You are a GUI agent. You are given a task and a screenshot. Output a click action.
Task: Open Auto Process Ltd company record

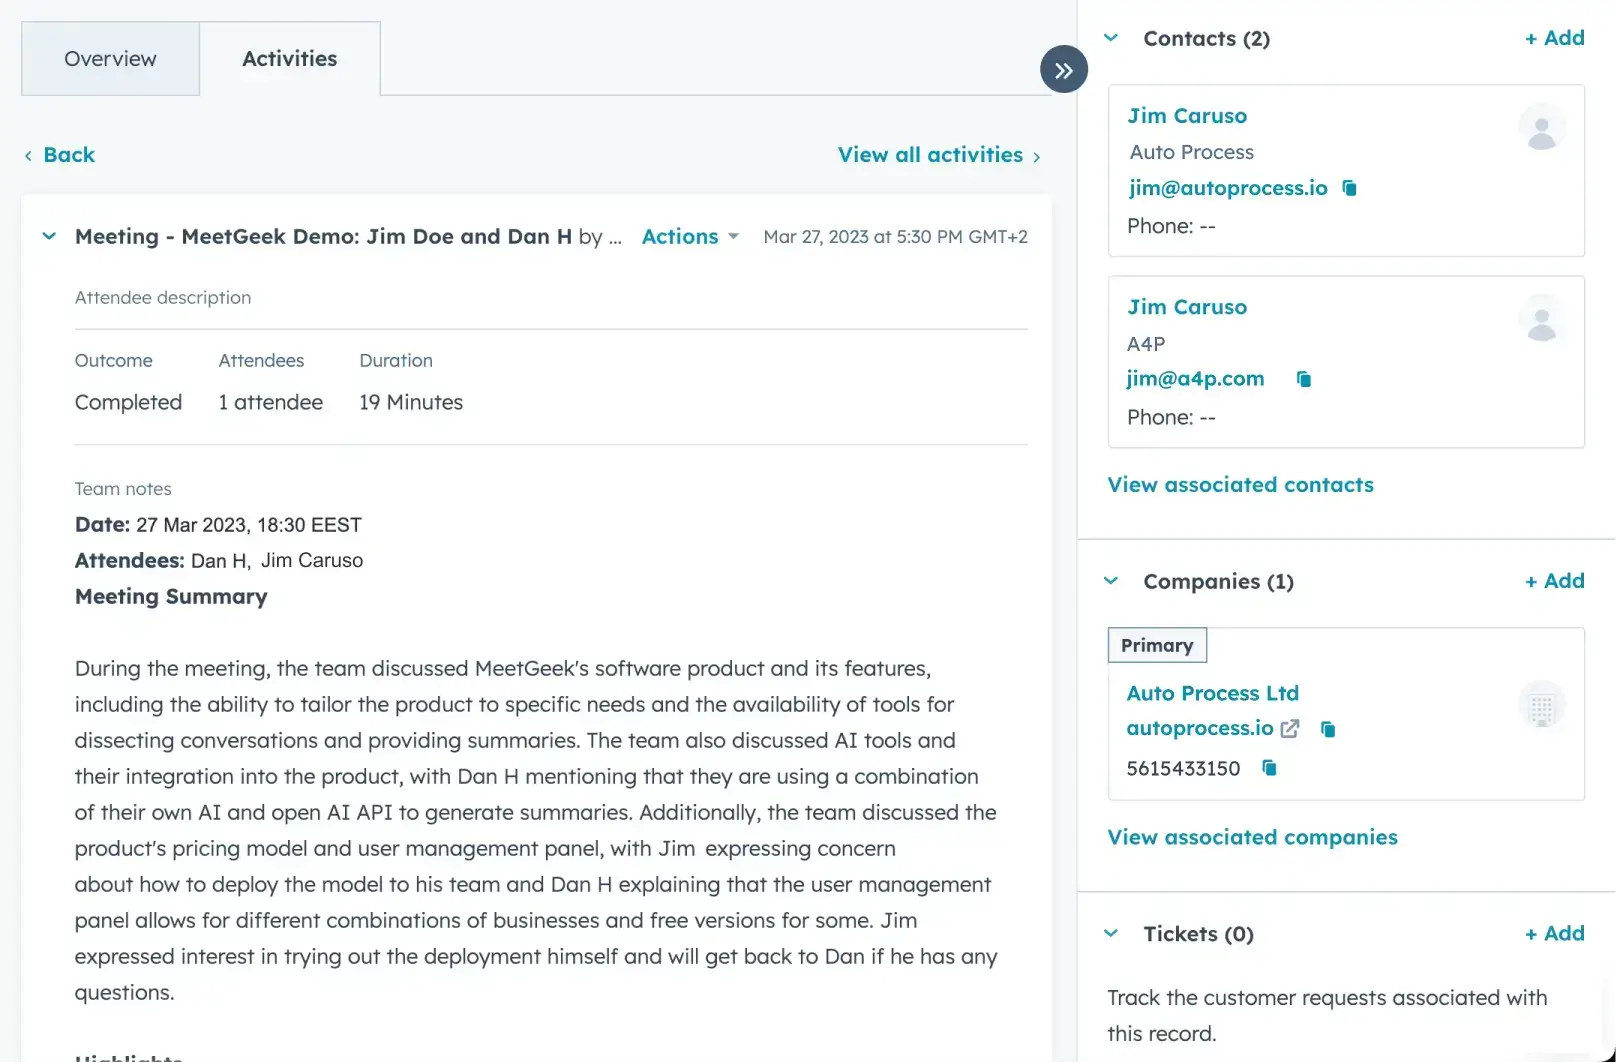(1213, 693)
